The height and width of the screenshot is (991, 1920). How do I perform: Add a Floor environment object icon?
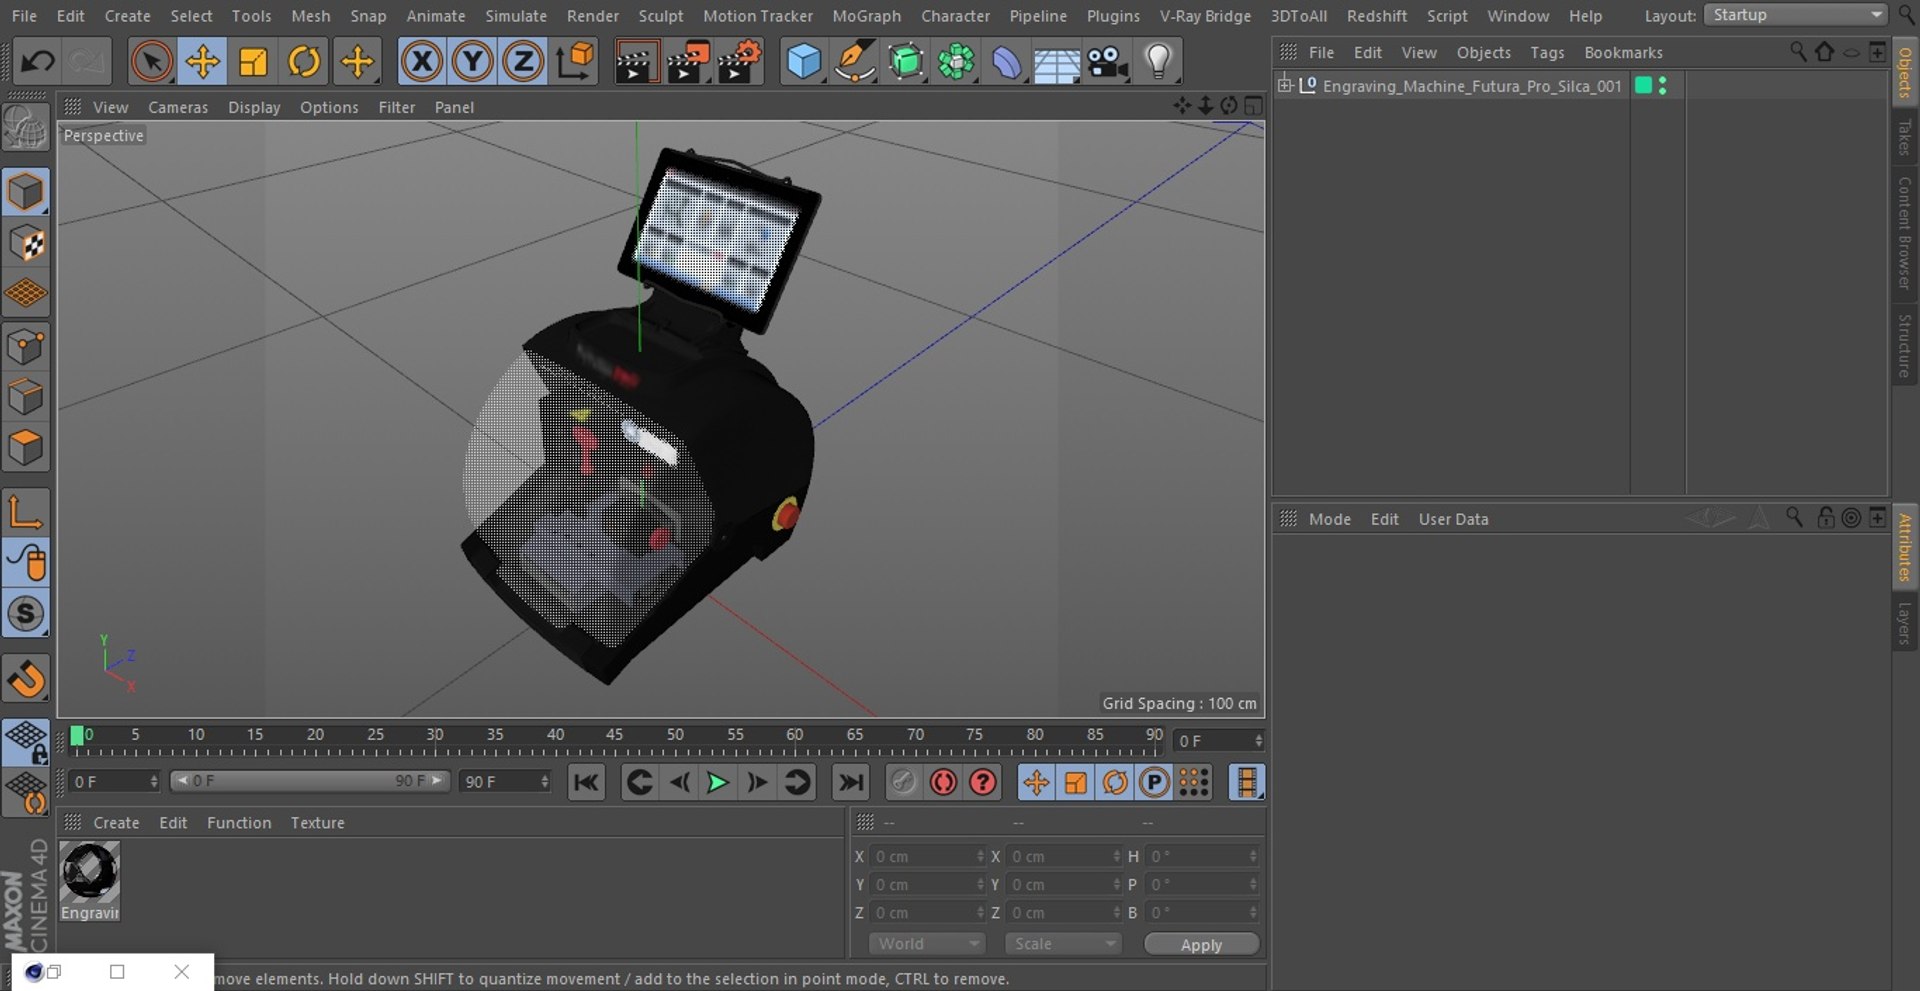point(1056,62)
